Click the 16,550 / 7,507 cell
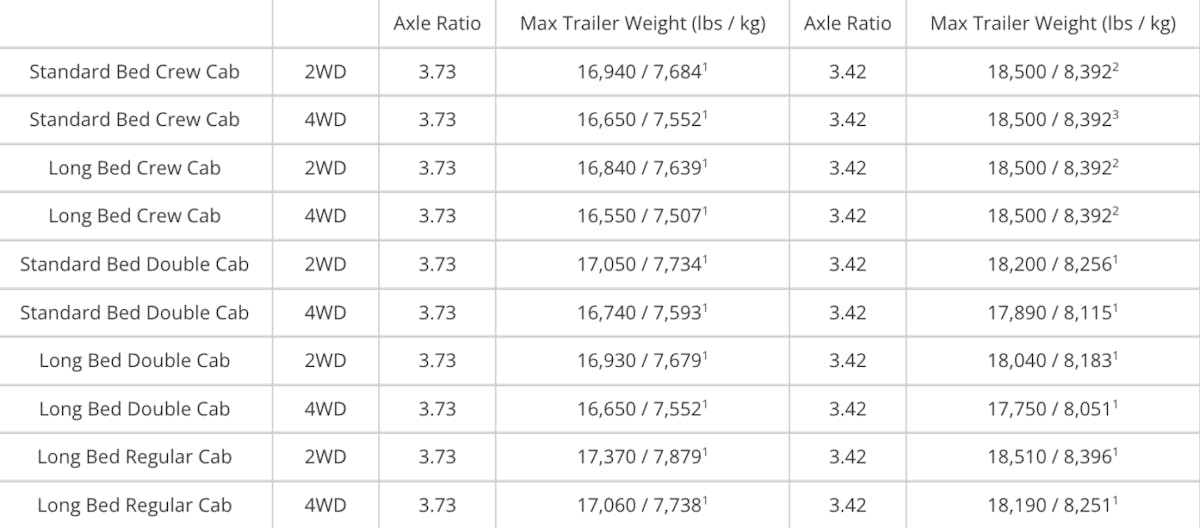 [642, 216]
